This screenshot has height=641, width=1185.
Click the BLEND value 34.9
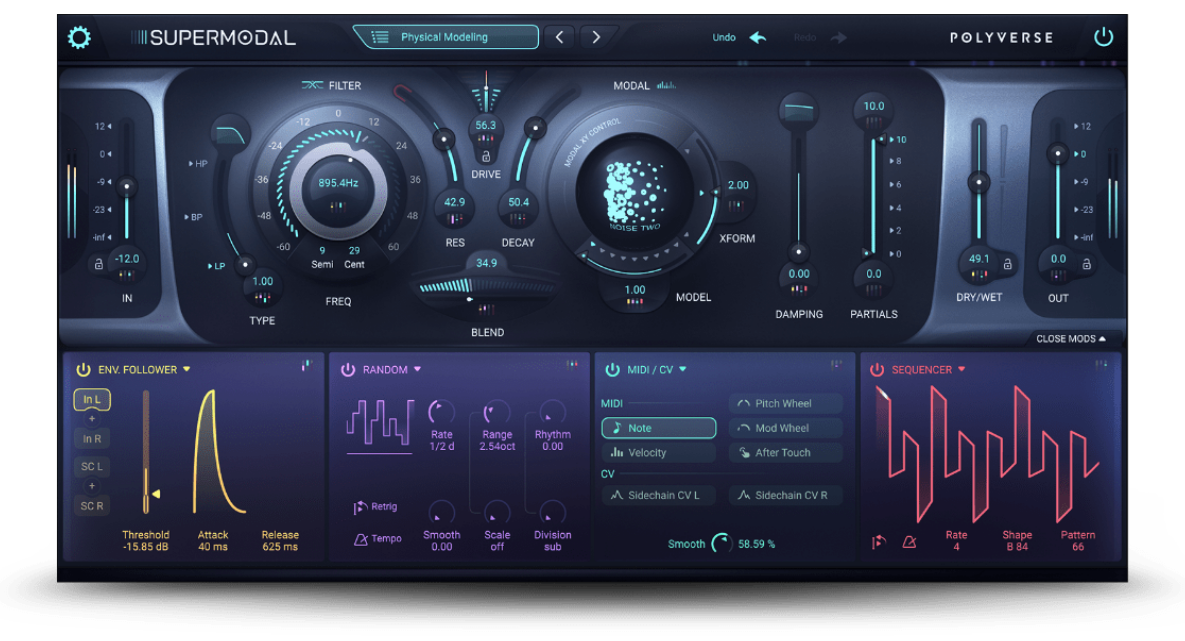(486, 263)
